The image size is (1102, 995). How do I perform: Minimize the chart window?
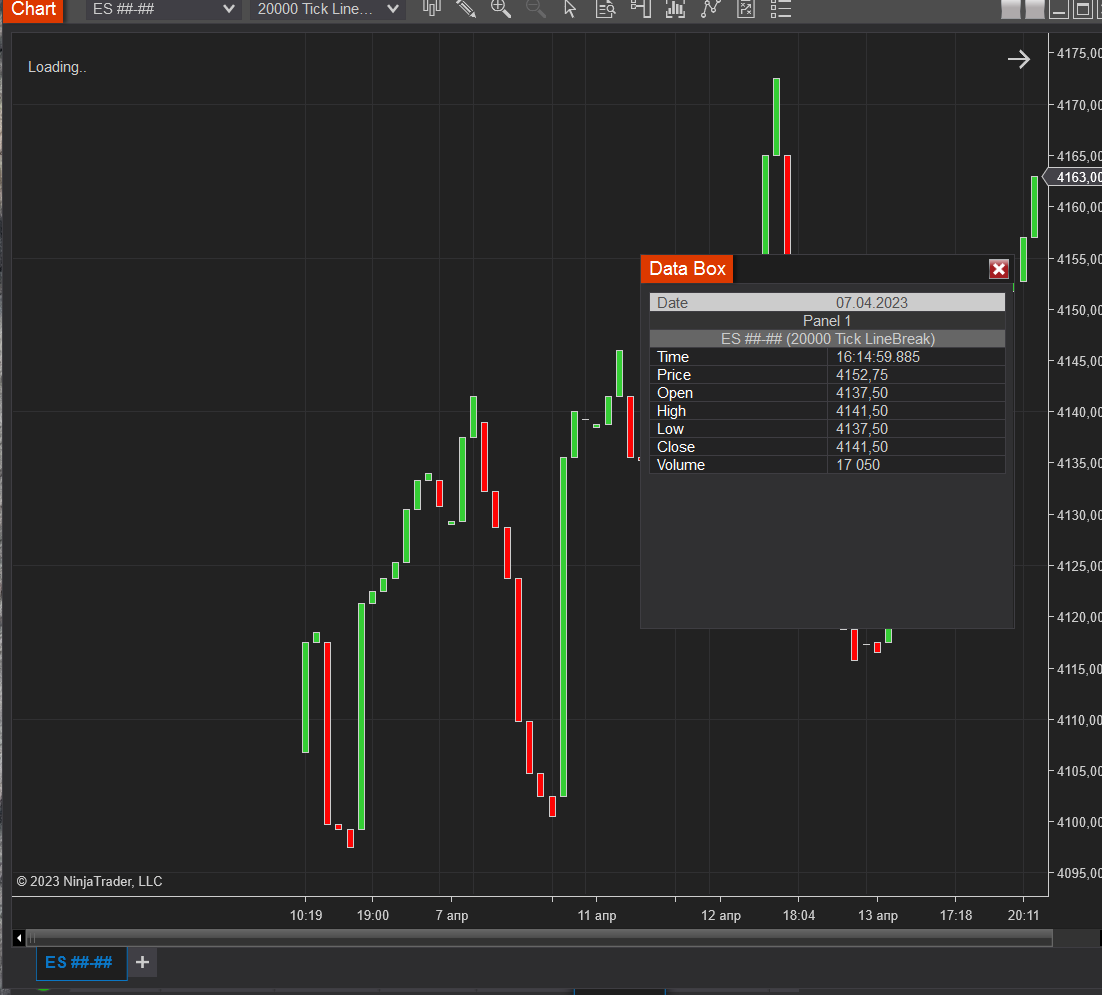1058,10
